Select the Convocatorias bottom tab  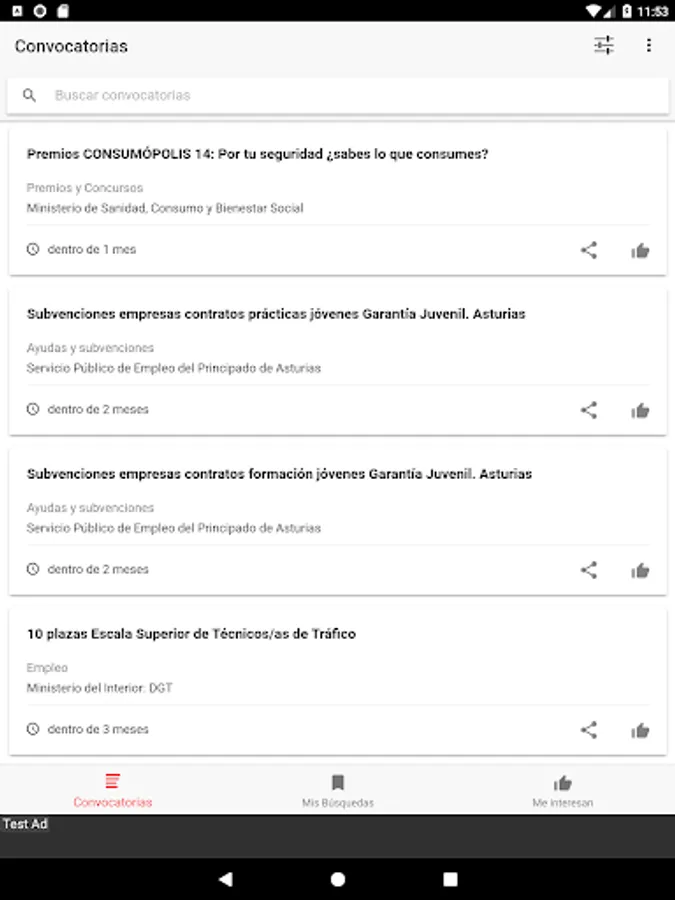(112, 790)
